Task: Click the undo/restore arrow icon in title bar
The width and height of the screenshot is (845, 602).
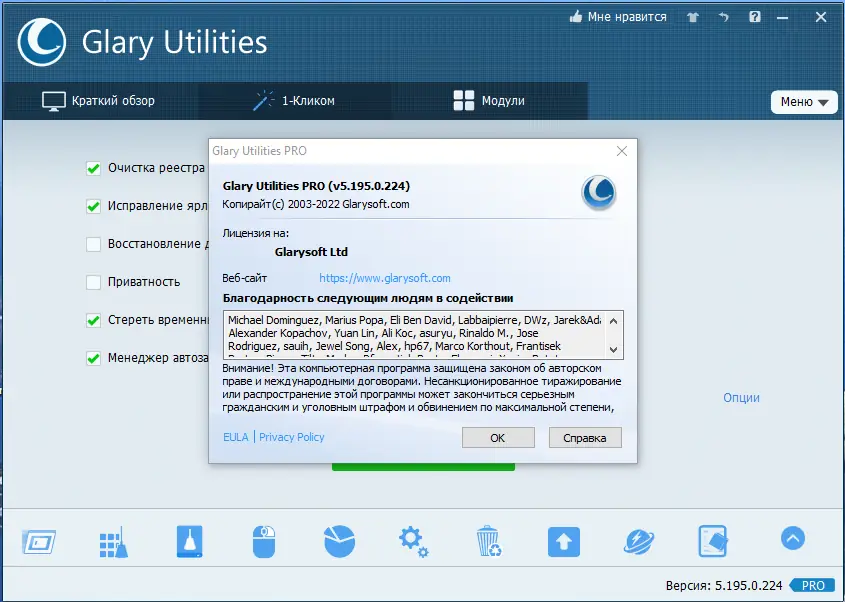Action: point(724,17)
